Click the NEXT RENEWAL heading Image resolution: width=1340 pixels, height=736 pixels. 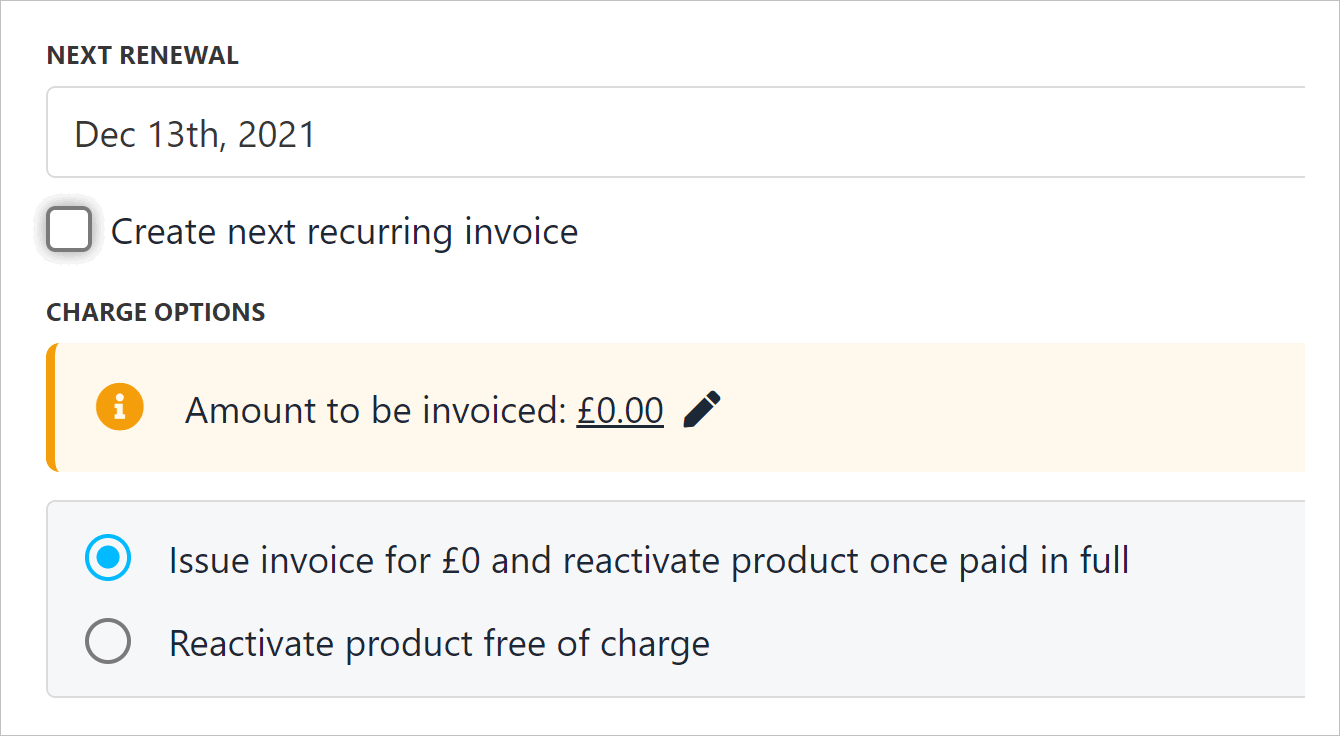(x=143, y=56)
